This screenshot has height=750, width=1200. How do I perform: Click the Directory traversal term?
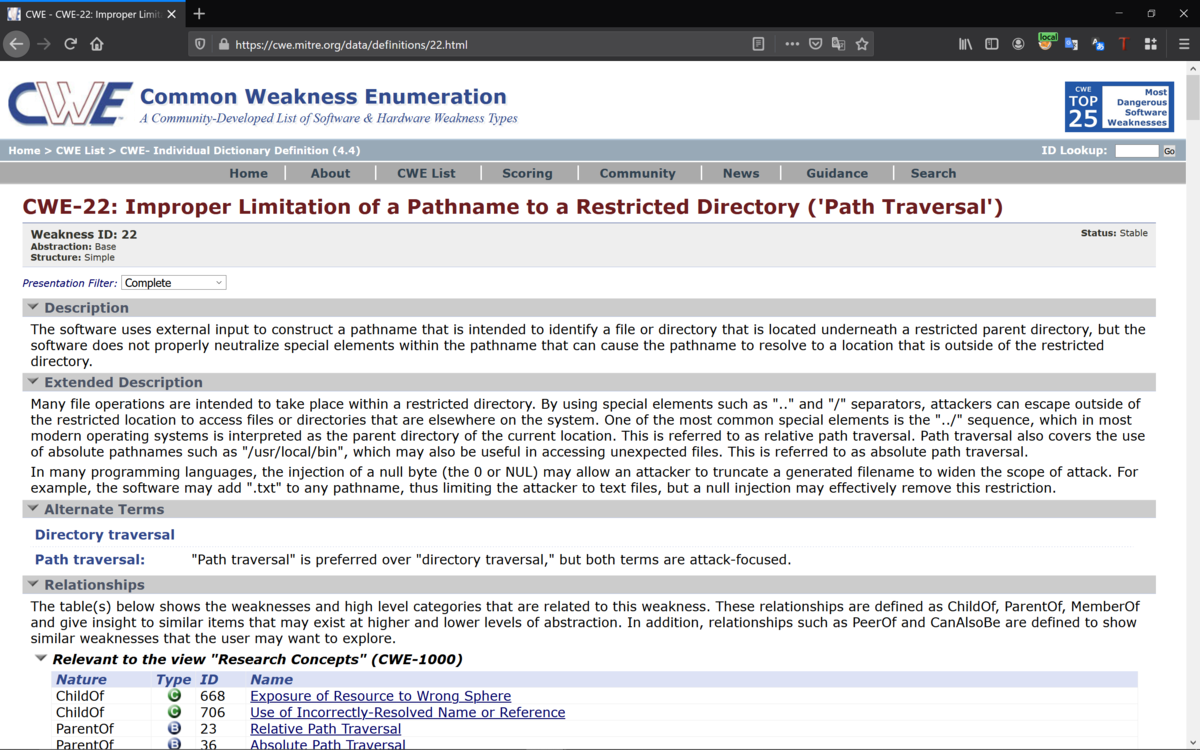point(105,535)
